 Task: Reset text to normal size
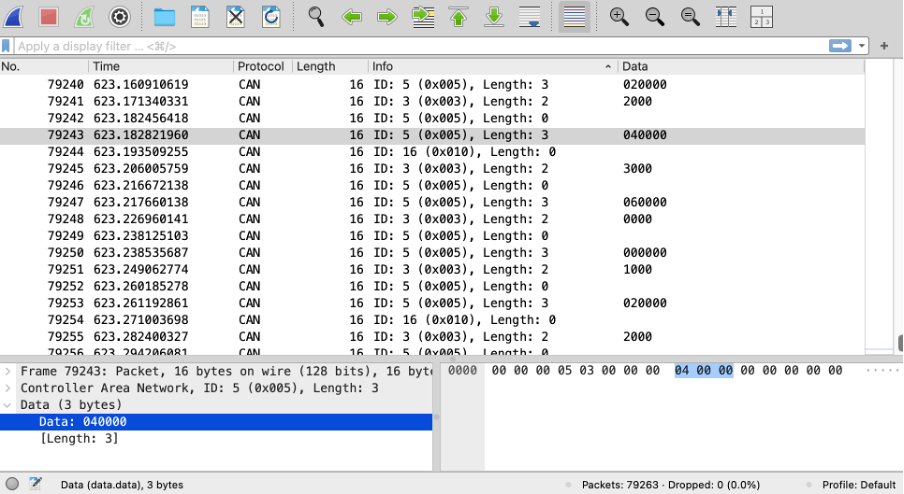click(x=690, y=17)
